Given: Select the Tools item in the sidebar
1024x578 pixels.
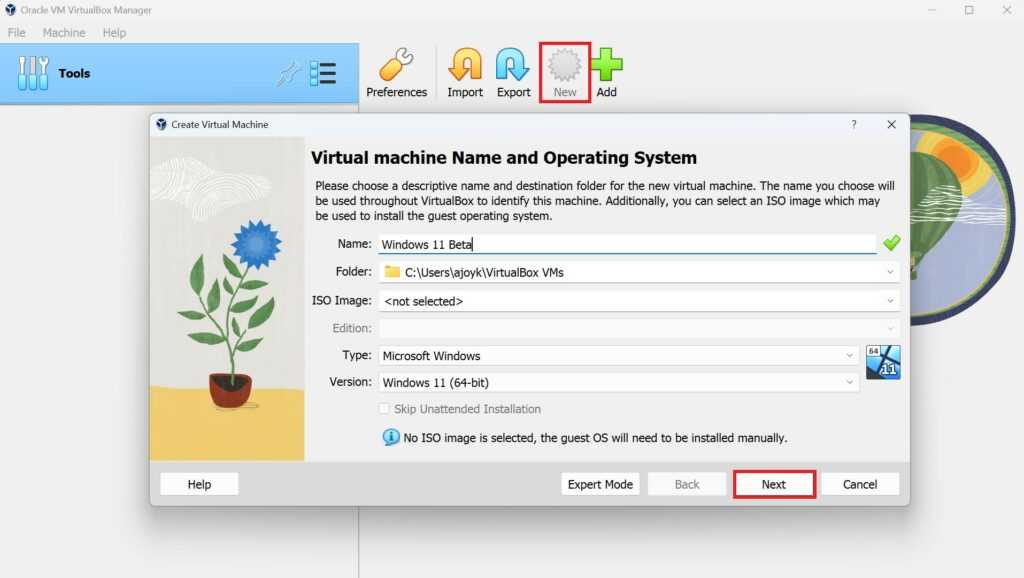Looking at the screenshot, I should click(179, 74).
